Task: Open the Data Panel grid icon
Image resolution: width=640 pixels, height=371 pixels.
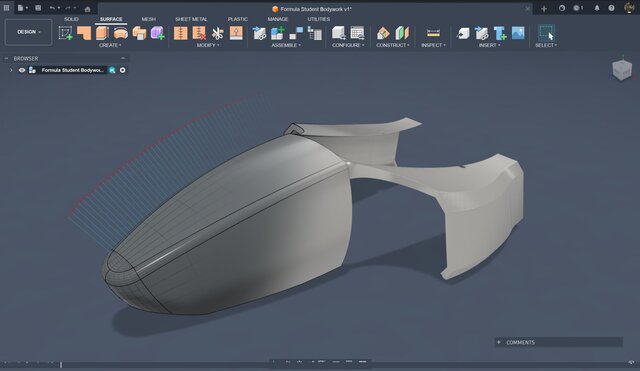Action: click(x=6, y=8)
